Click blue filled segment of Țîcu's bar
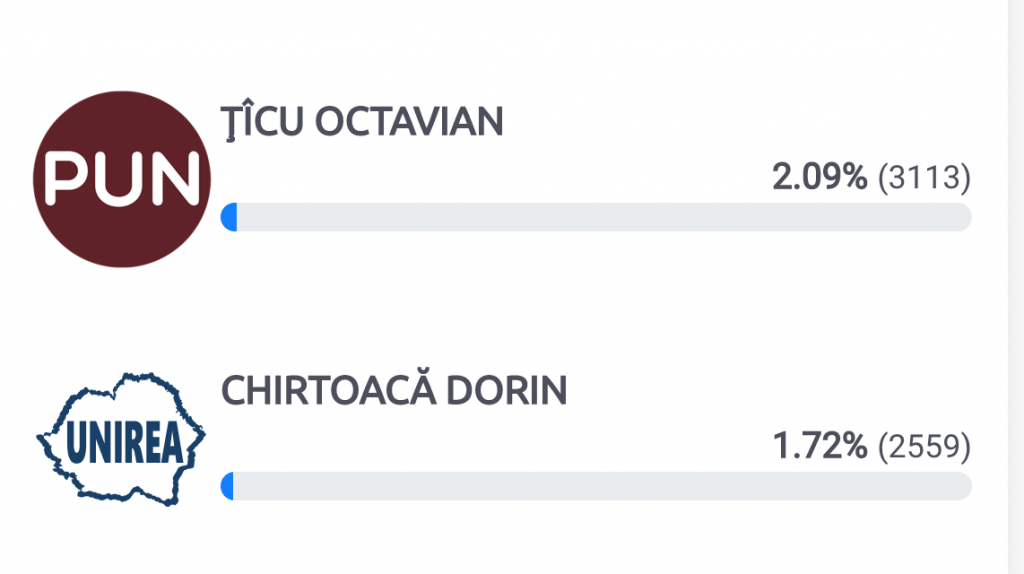1024x574 pixels. click(229, 217)
